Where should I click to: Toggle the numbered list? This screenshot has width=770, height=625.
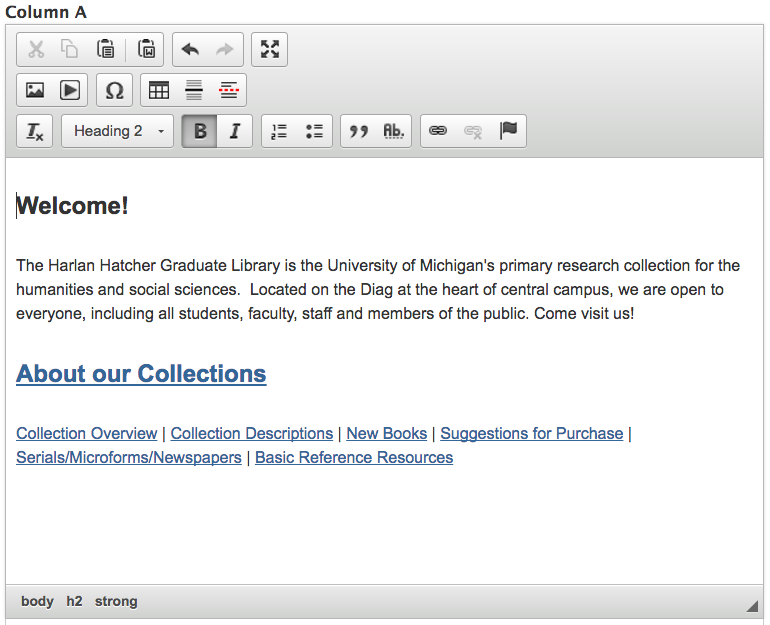coord(279,131)
